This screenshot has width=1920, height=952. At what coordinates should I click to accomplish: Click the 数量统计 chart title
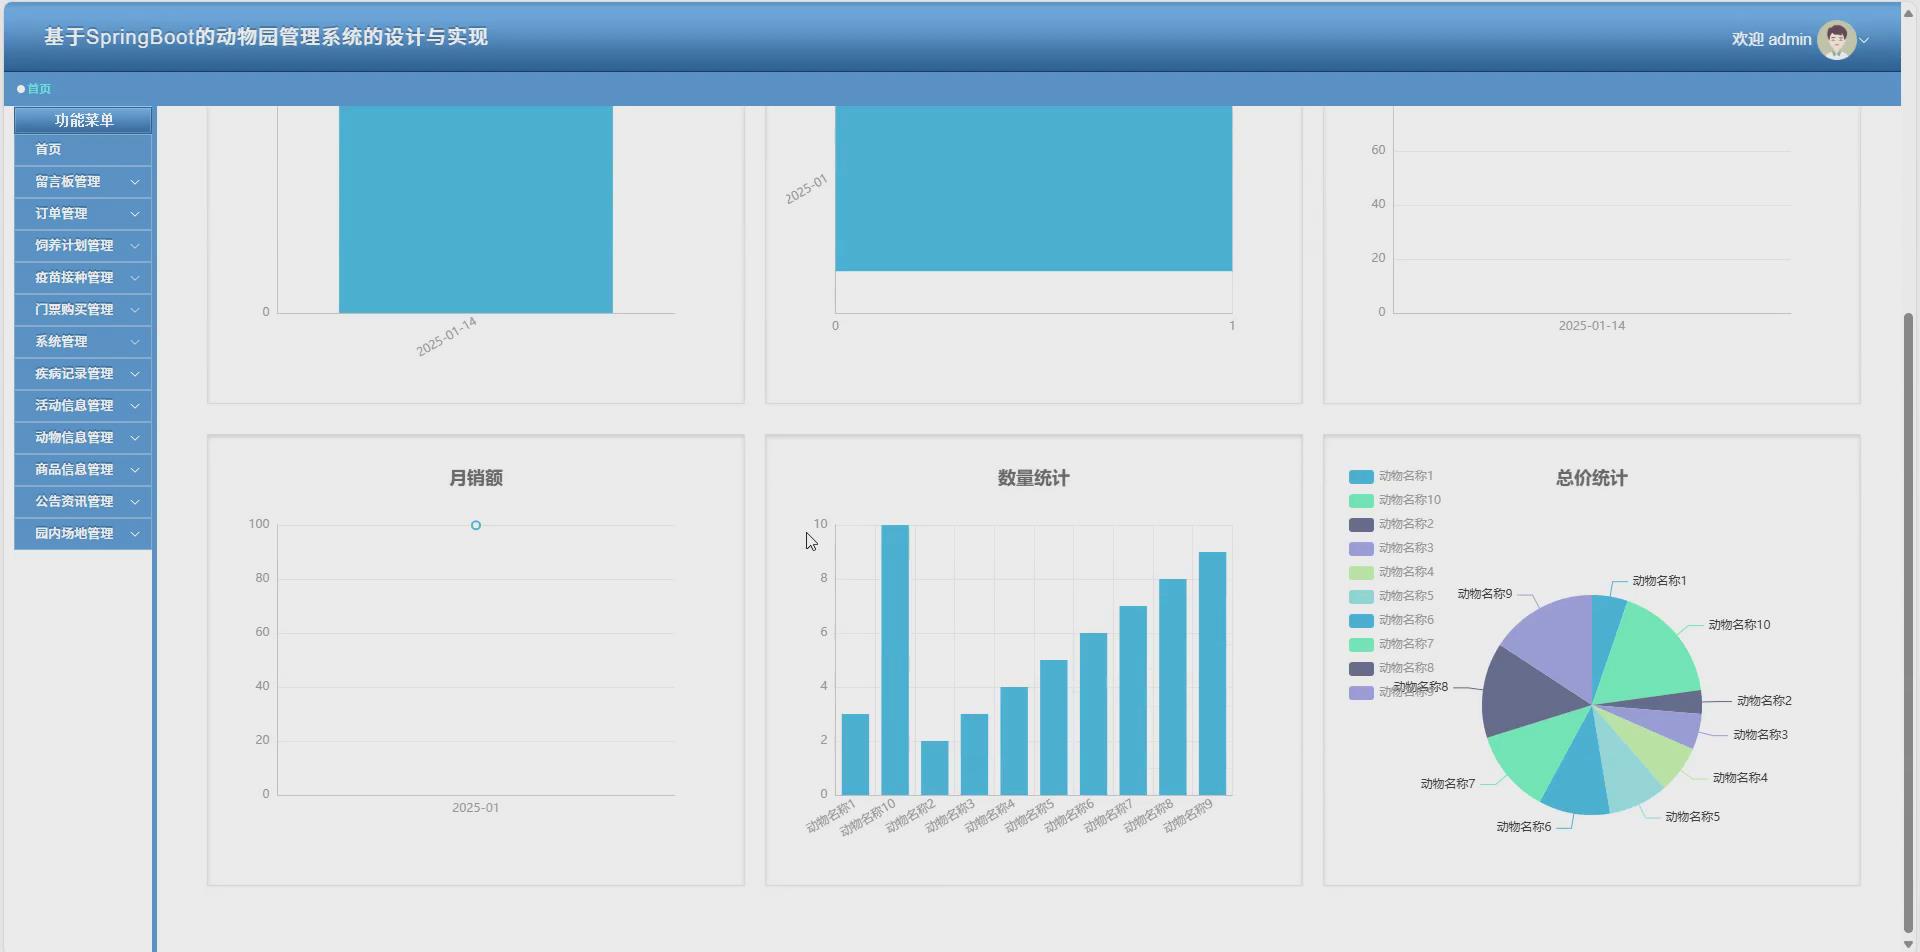click(x=1033, y=478)
